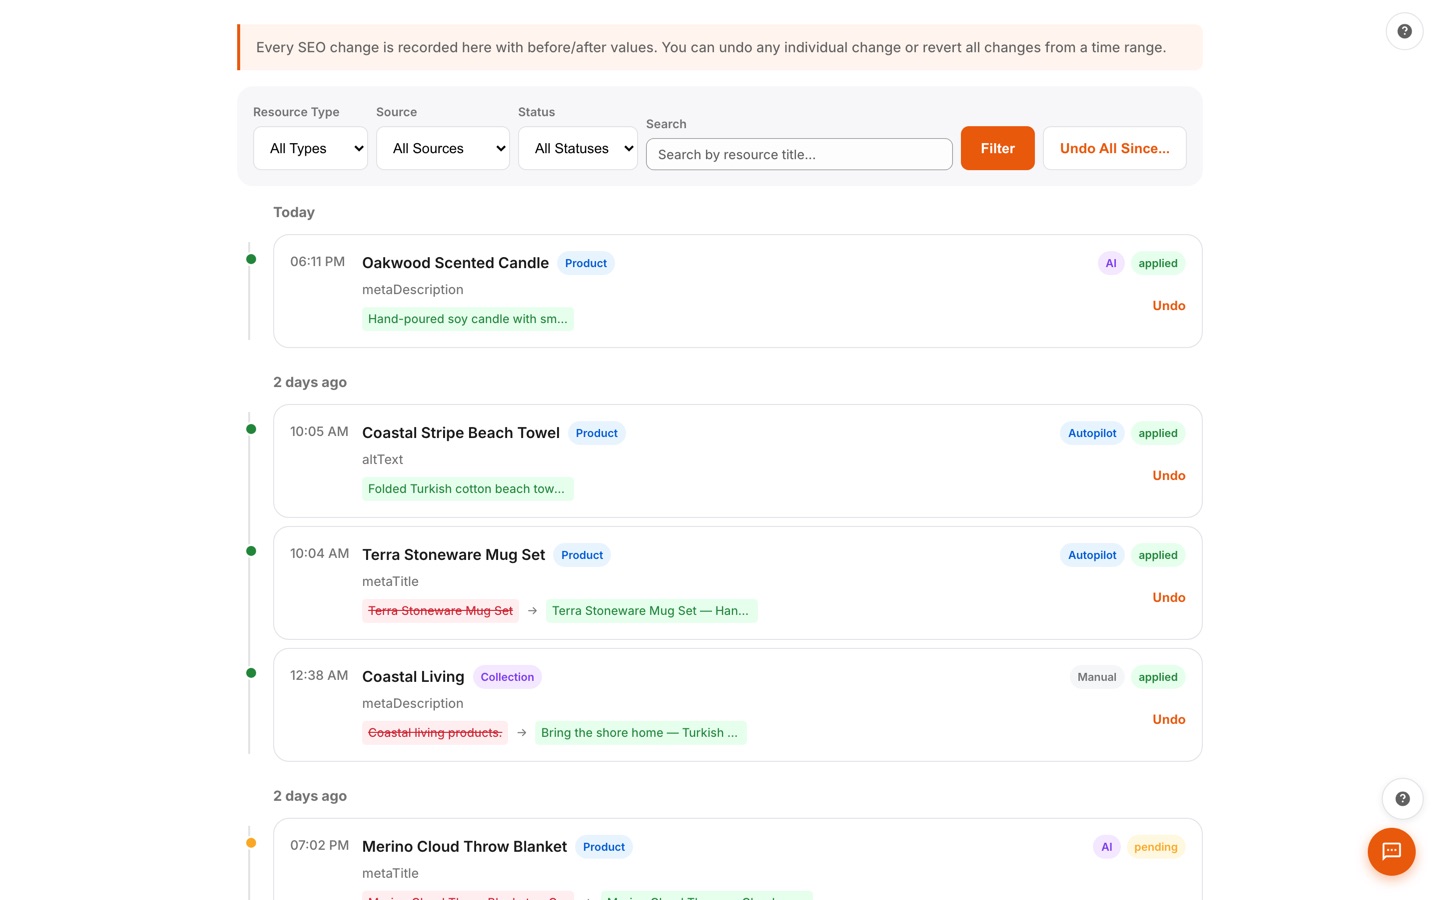Click the 10:04 AM timestamp
The image size is (1440, 900).
click(x=319, y=554)
